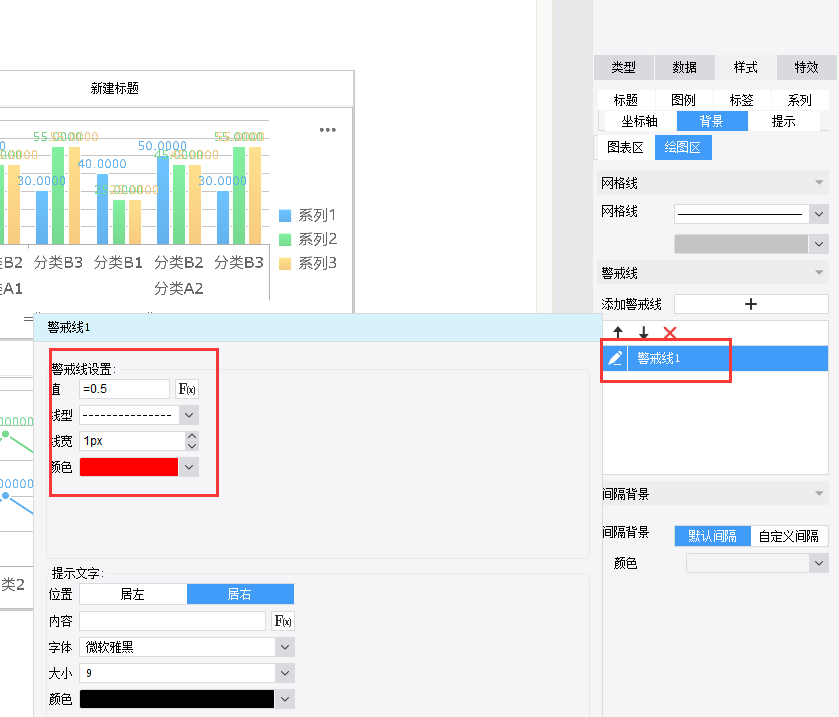Open the chart's three-dot more menu
This screenshot has height=717, width=839.
click(327, 129)
